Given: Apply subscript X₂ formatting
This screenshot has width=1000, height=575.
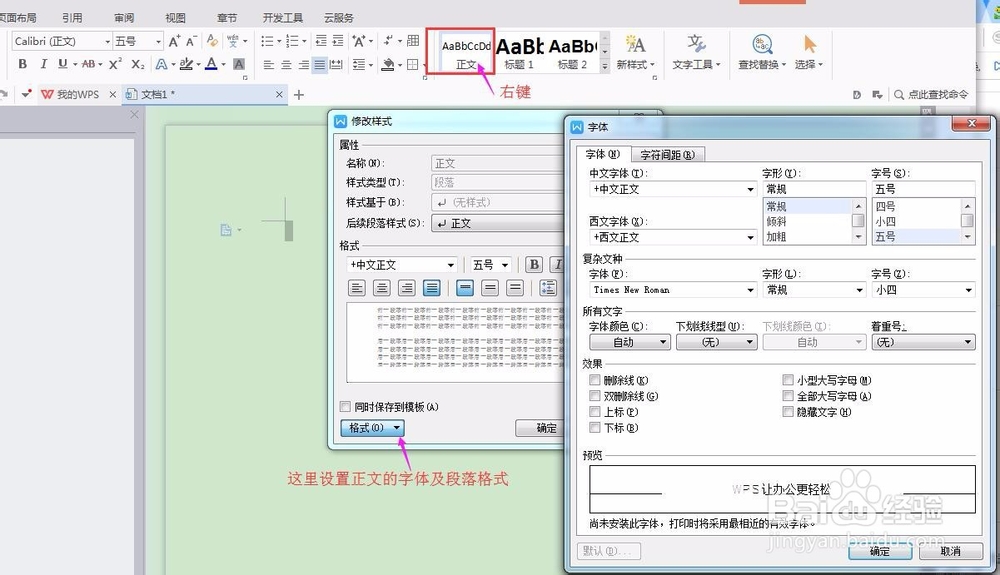Looking at the screenshot, I should click(x=138, y=64).
